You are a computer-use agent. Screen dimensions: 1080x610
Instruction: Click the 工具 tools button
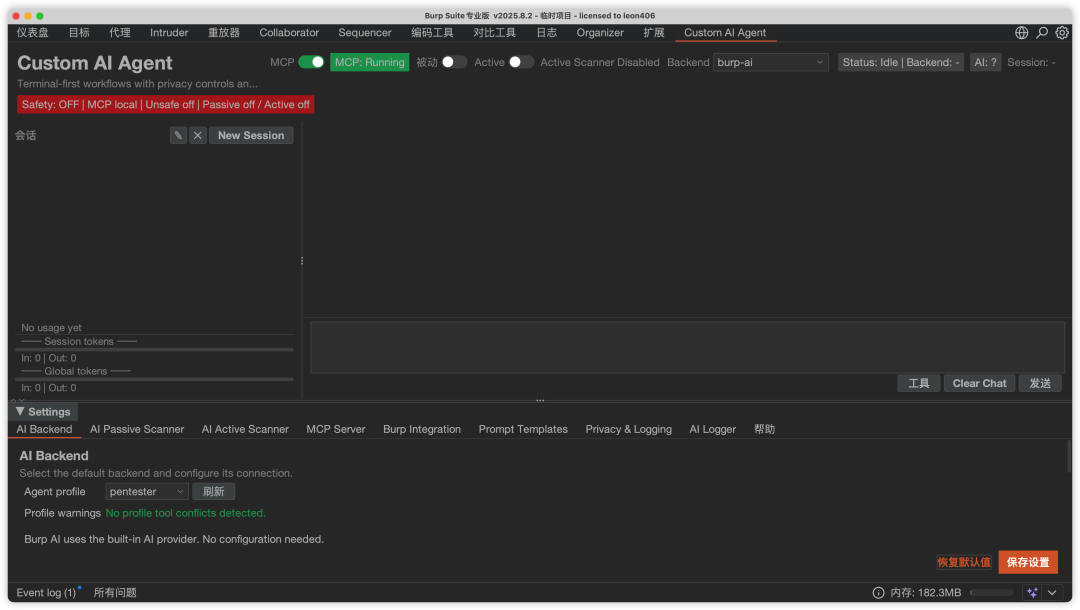click(919, 383)
